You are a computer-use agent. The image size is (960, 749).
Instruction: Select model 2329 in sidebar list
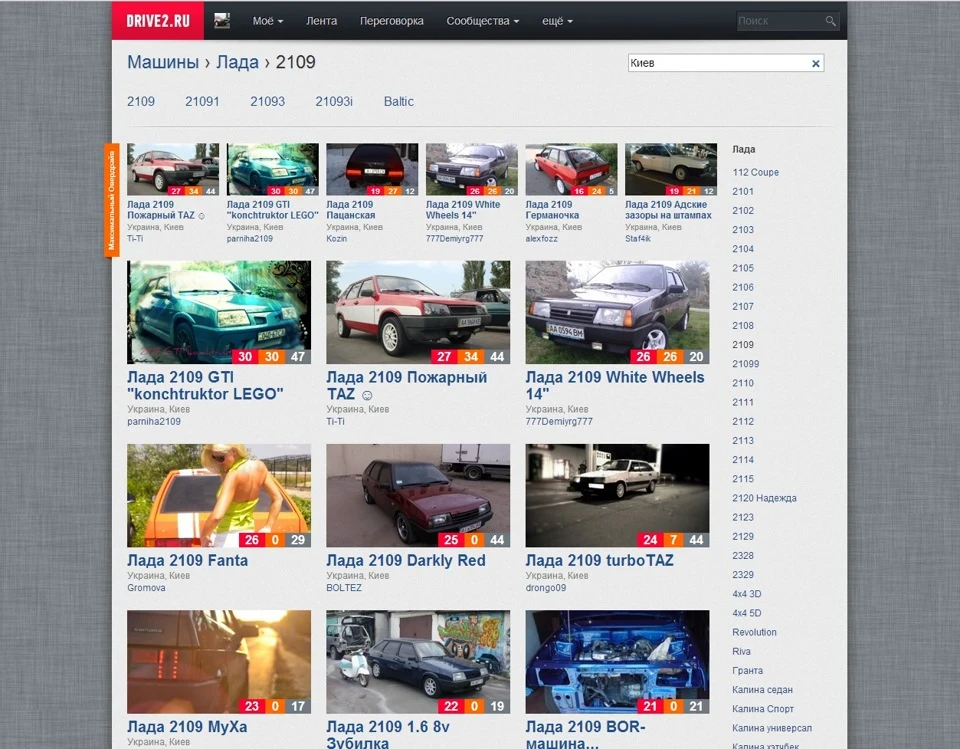[x=743, y=574]
